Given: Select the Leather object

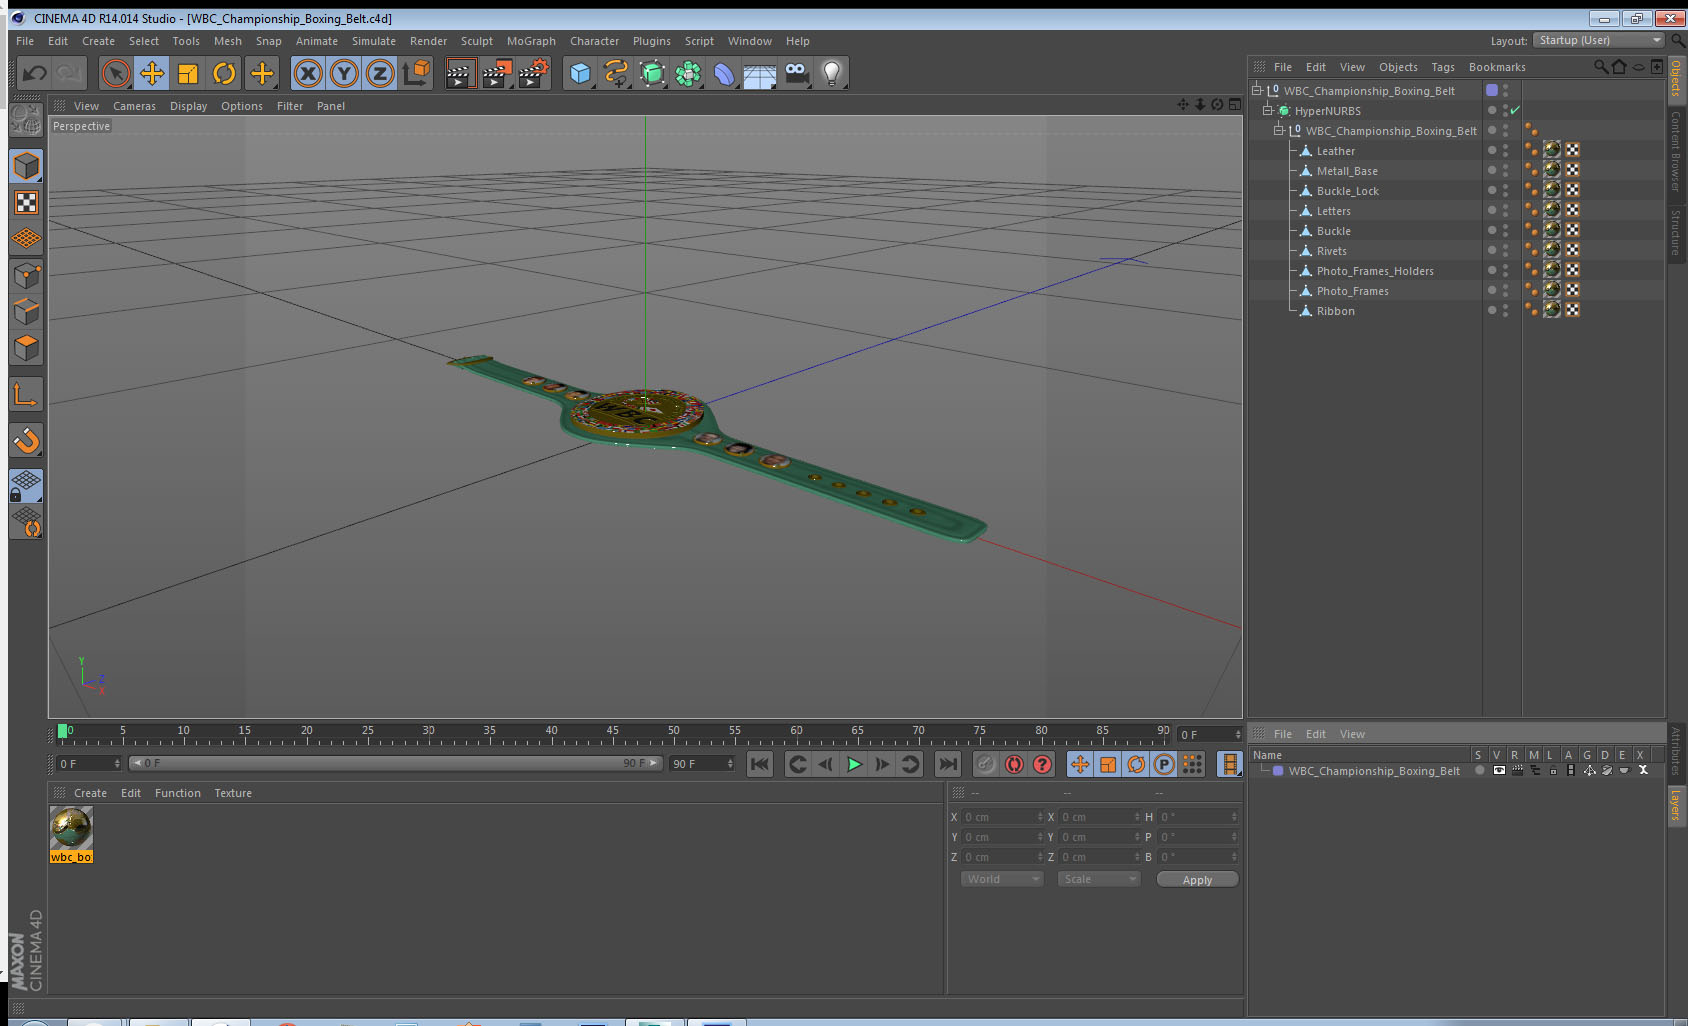Looking at the screenshot, I should pos(1335,151).
